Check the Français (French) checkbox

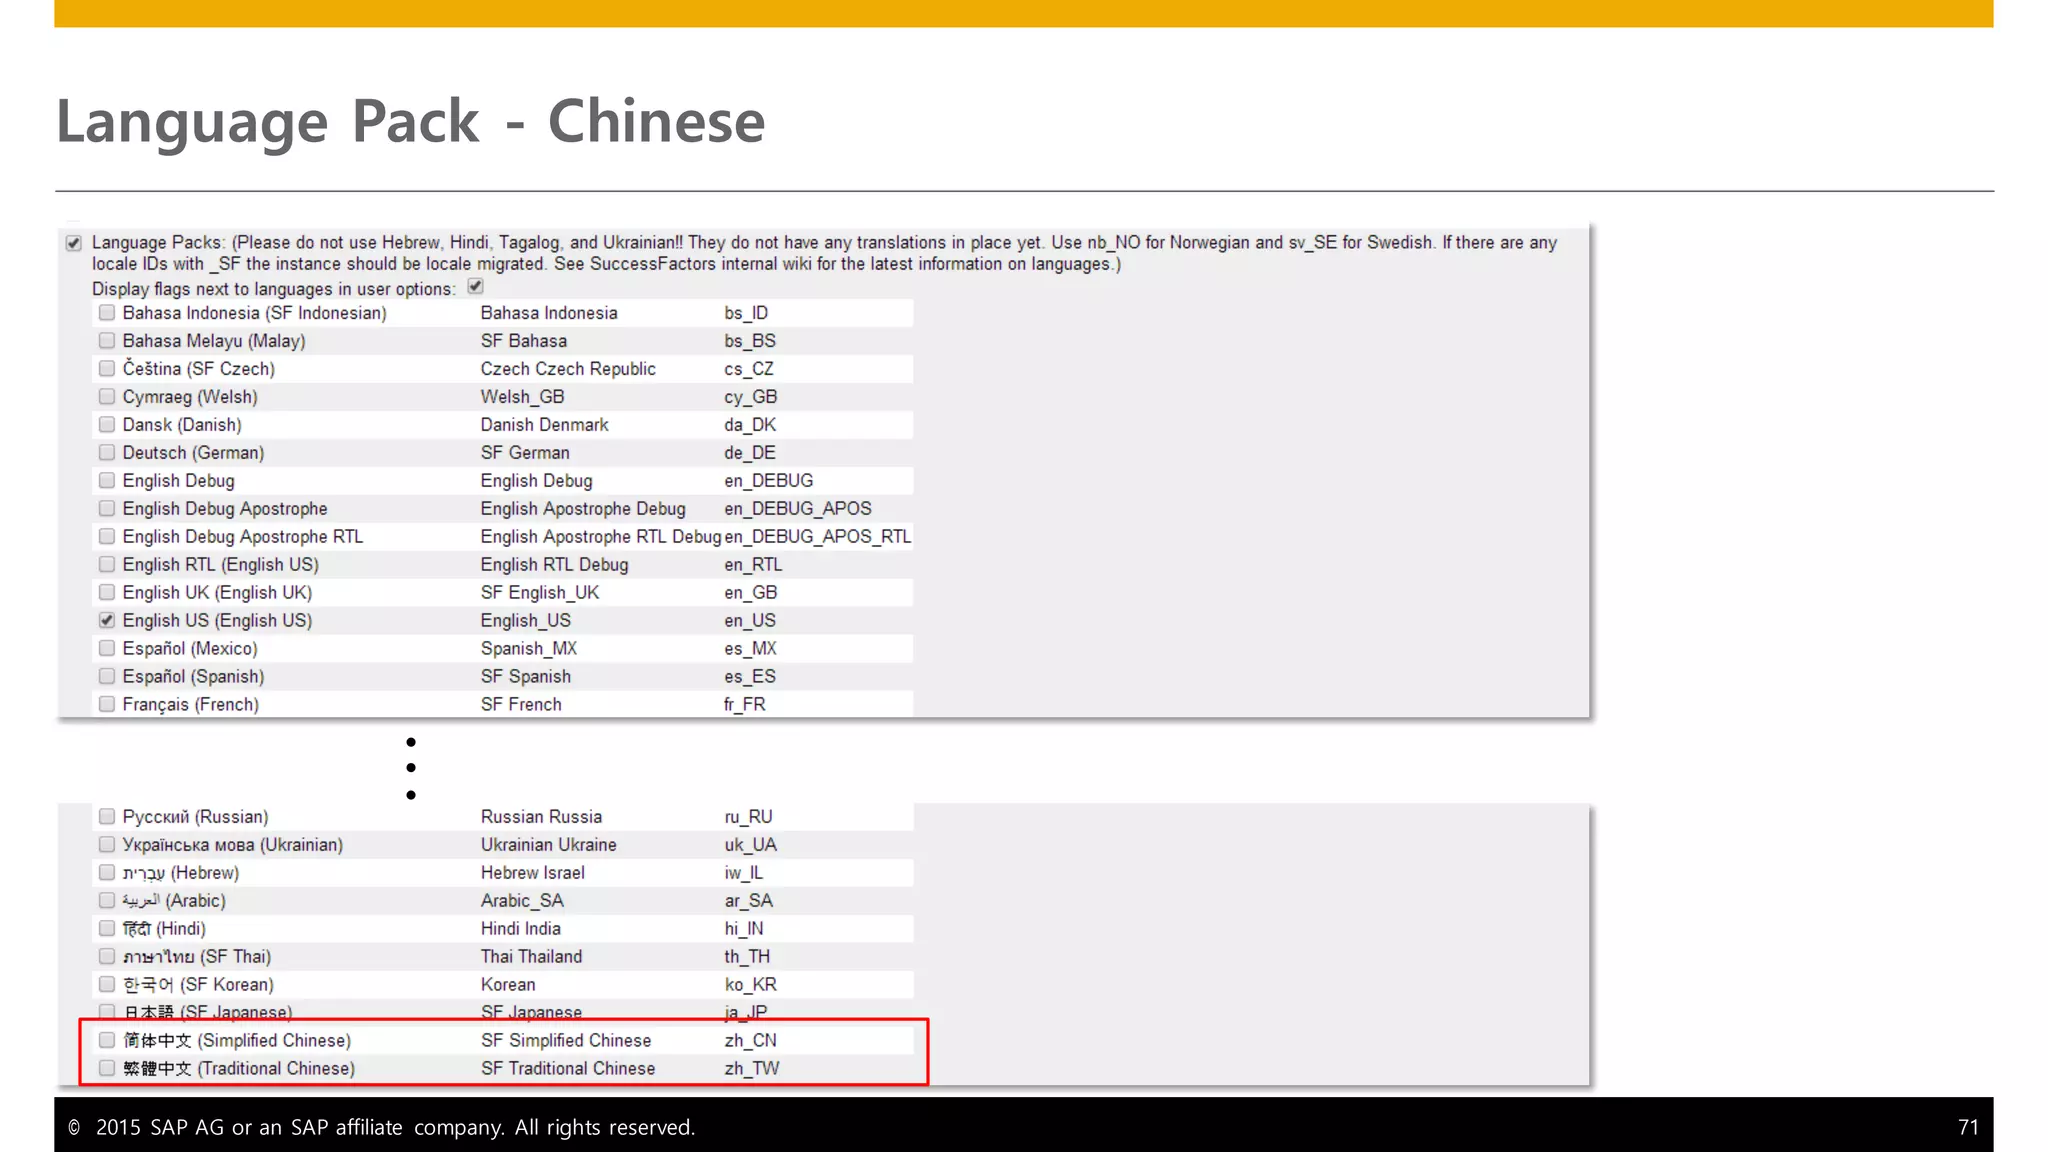(107, 705)
